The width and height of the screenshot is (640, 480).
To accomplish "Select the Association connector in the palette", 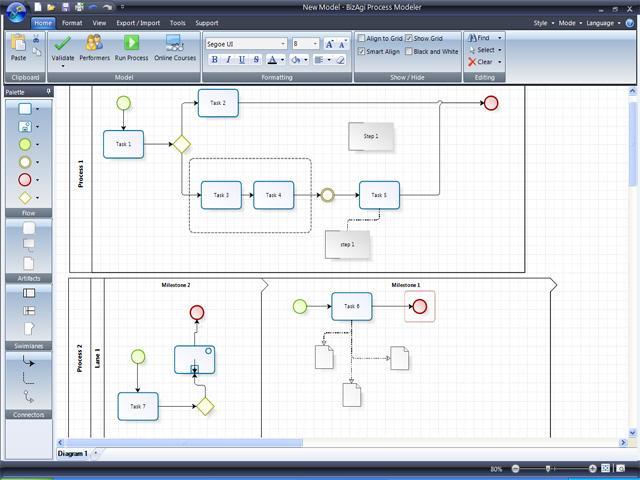I will tap(28, 378).
